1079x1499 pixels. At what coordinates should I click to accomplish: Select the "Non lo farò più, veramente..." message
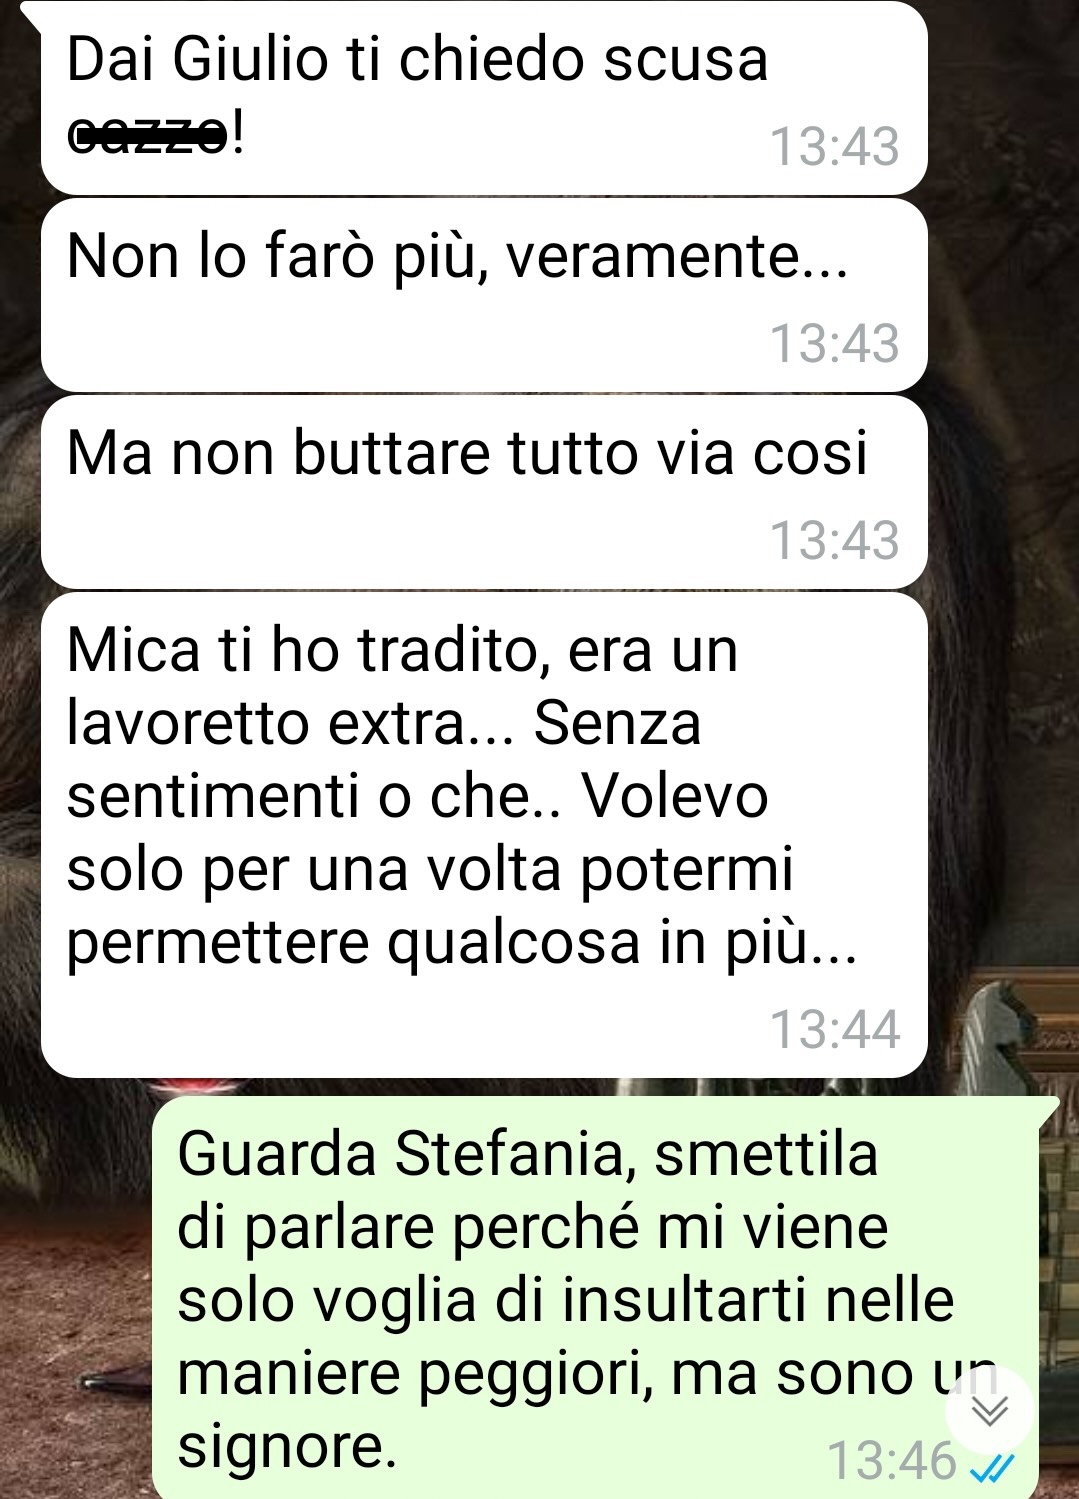(484, 295)
